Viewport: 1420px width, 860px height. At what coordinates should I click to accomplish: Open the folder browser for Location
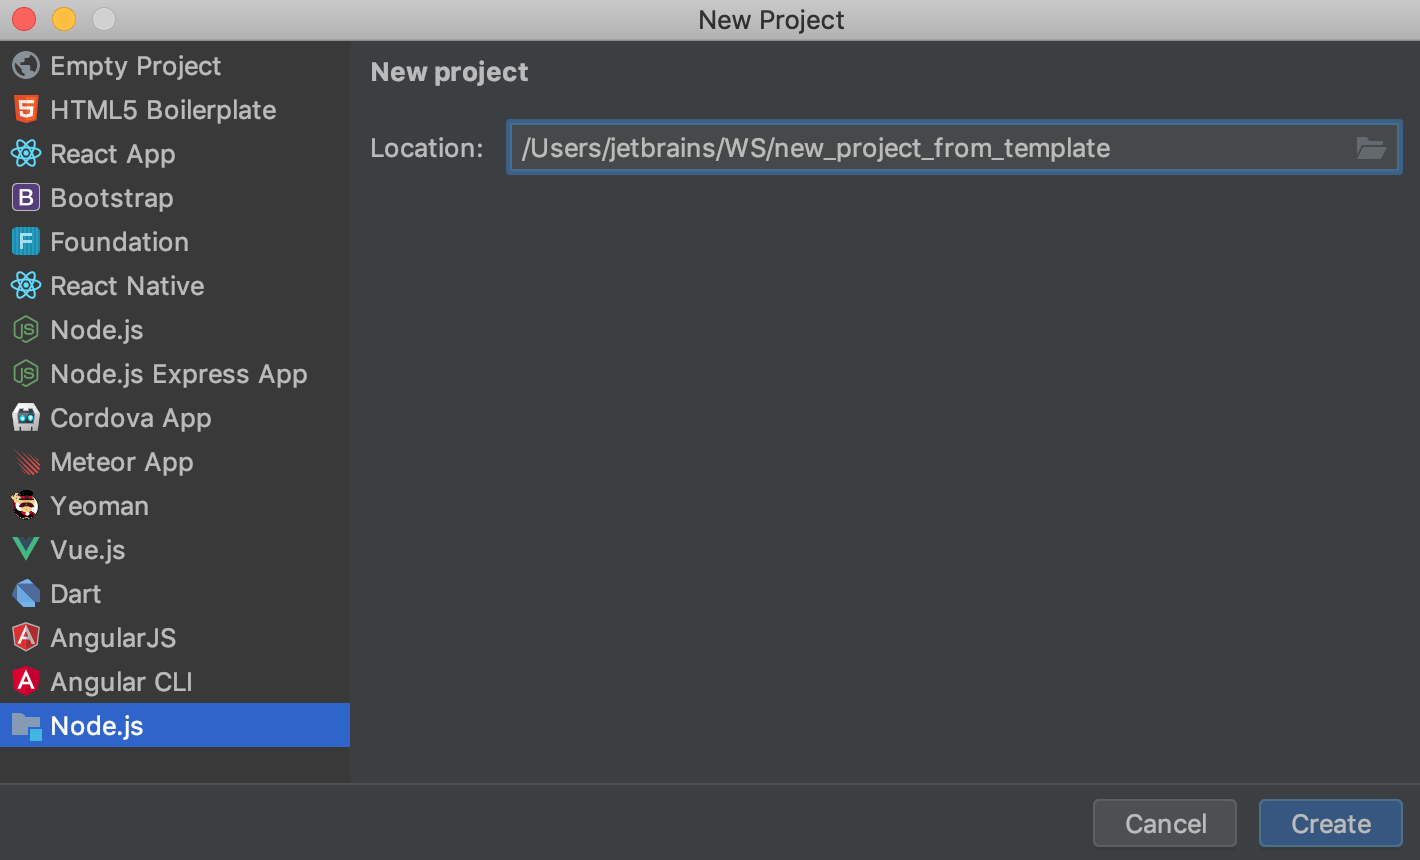point(1372,147)
